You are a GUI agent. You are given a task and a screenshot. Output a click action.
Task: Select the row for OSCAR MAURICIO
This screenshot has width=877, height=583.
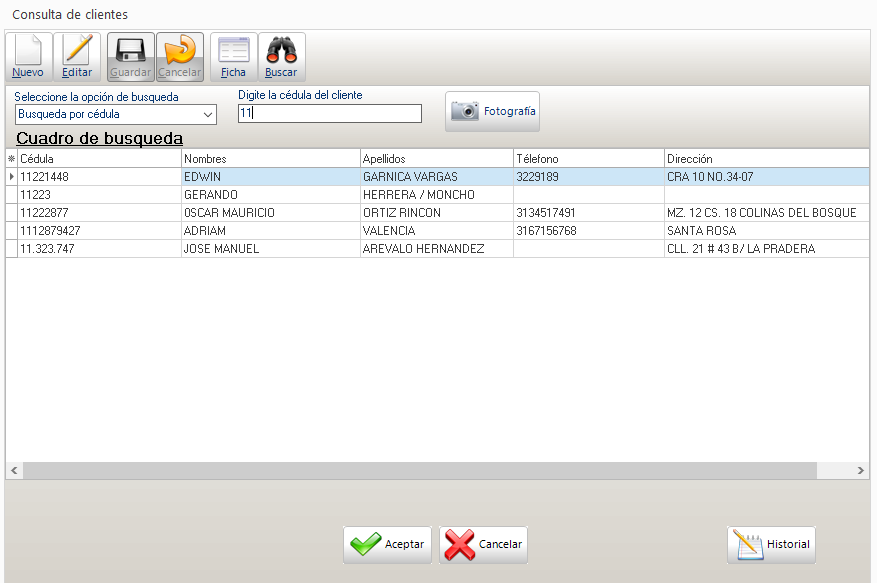(x=270, y=213)
